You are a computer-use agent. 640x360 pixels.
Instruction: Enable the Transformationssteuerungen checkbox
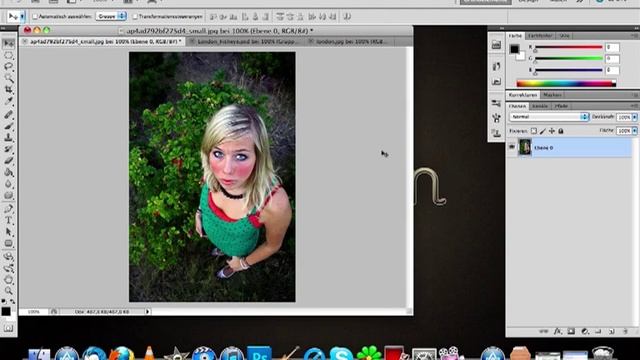click(x=134, y=17)
